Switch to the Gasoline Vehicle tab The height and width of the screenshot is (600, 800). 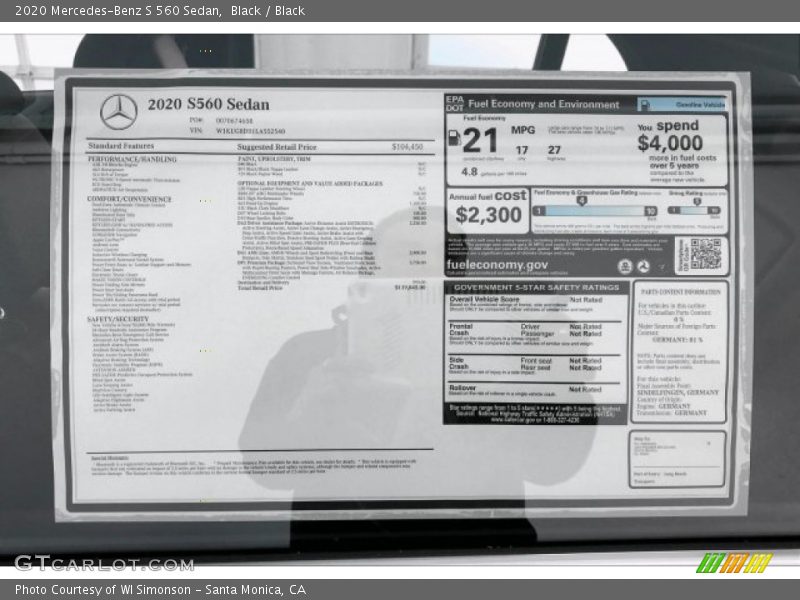click(699, 104)
